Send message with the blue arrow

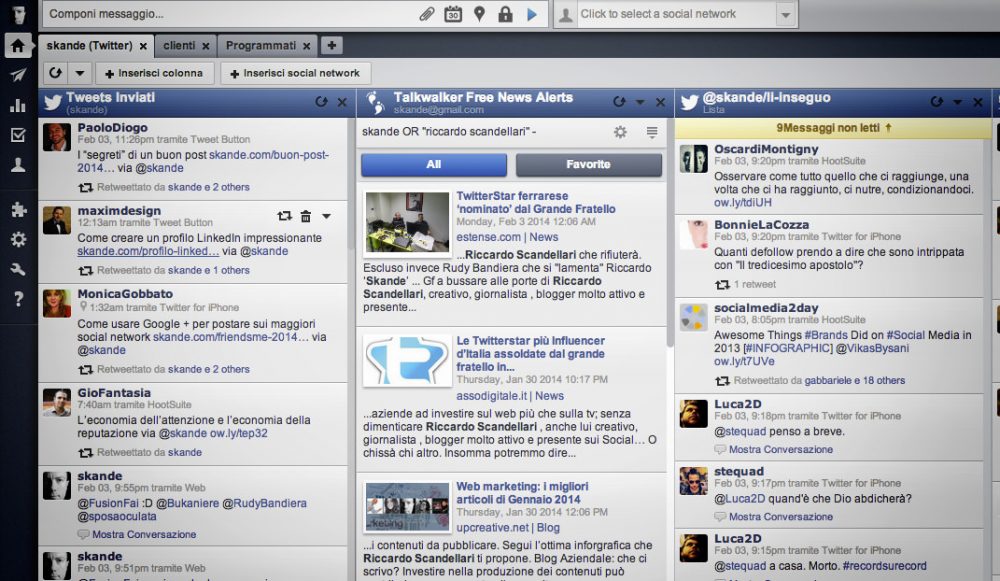532,14
